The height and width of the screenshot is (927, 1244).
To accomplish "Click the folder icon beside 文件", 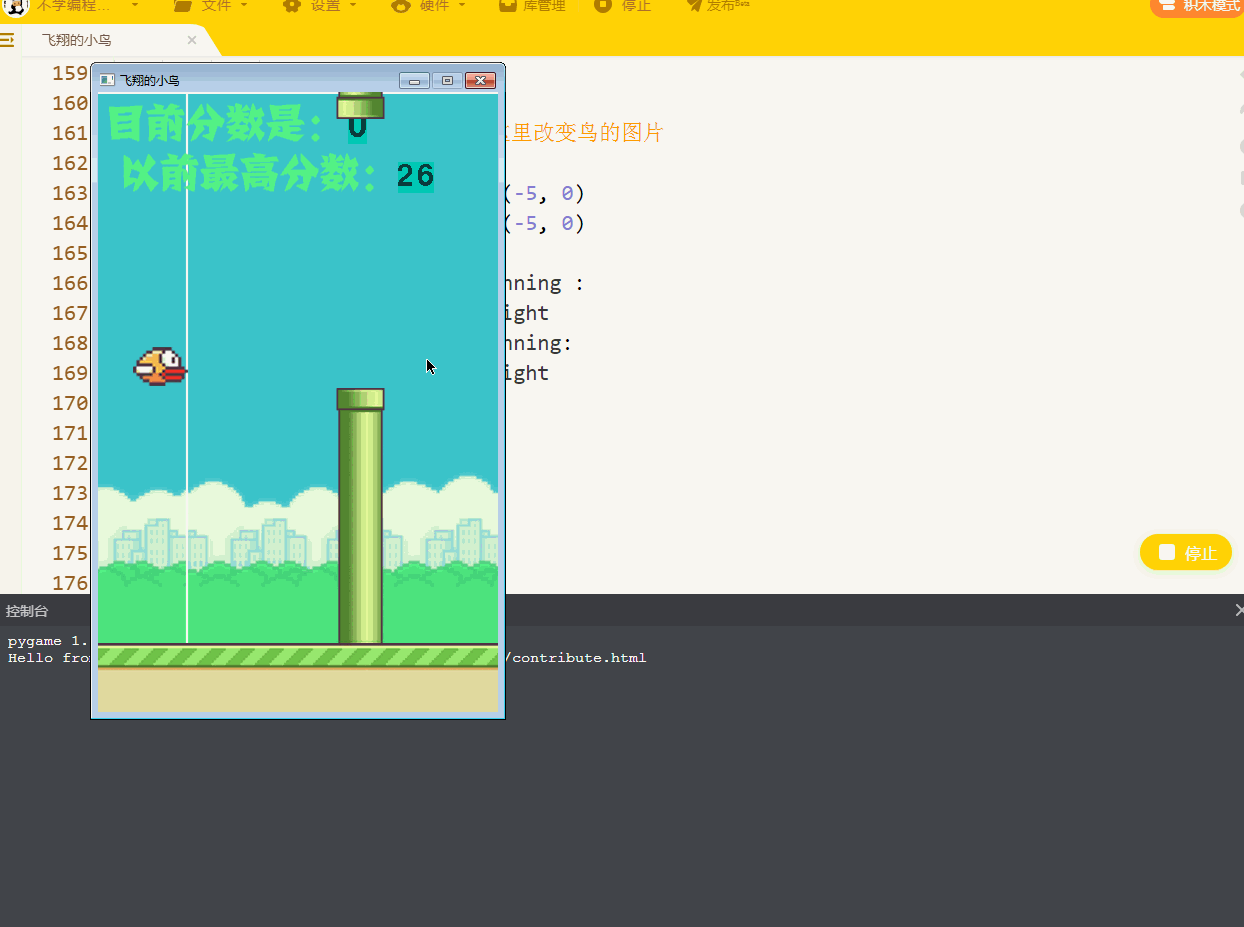I will [182, 5].
